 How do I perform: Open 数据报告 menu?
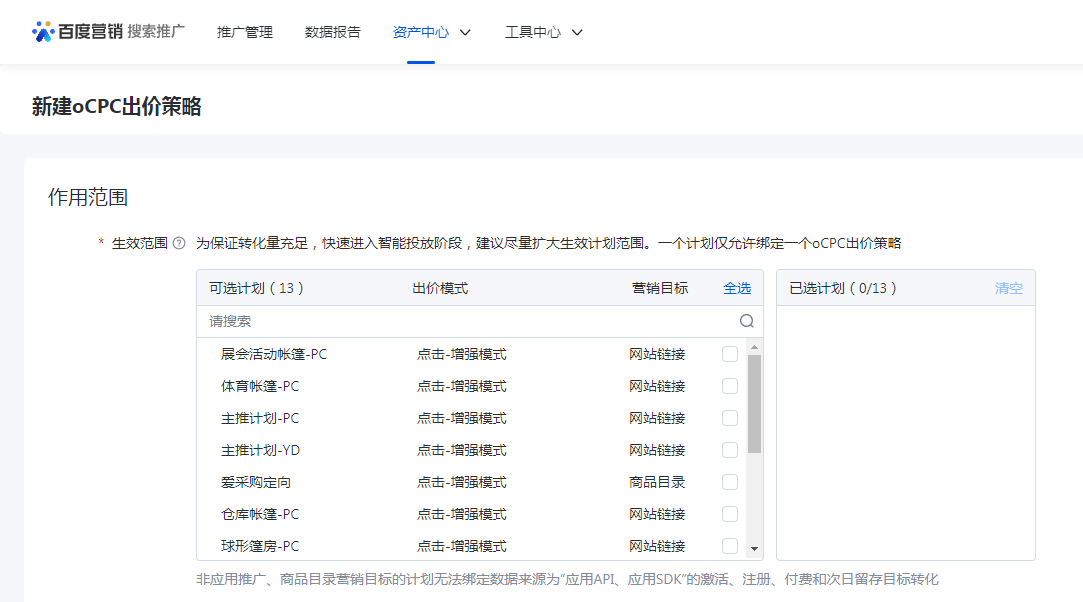click(x=332, y=32)
